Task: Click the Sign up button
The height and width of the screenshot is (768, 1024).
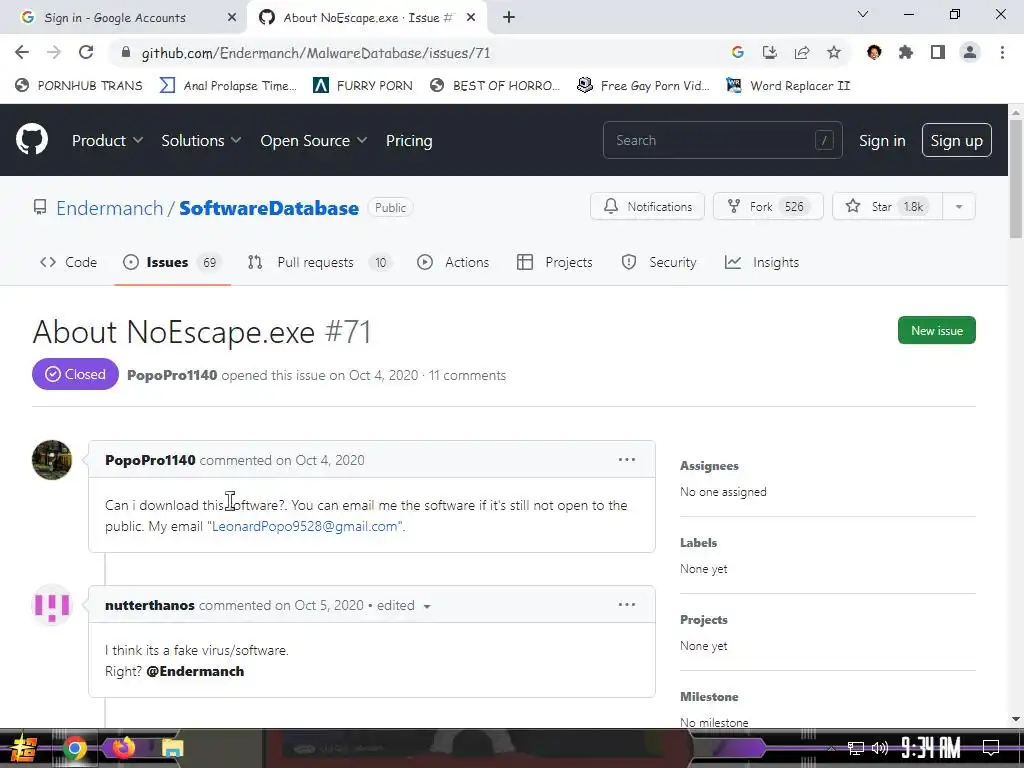Action: tap(956, 140)
